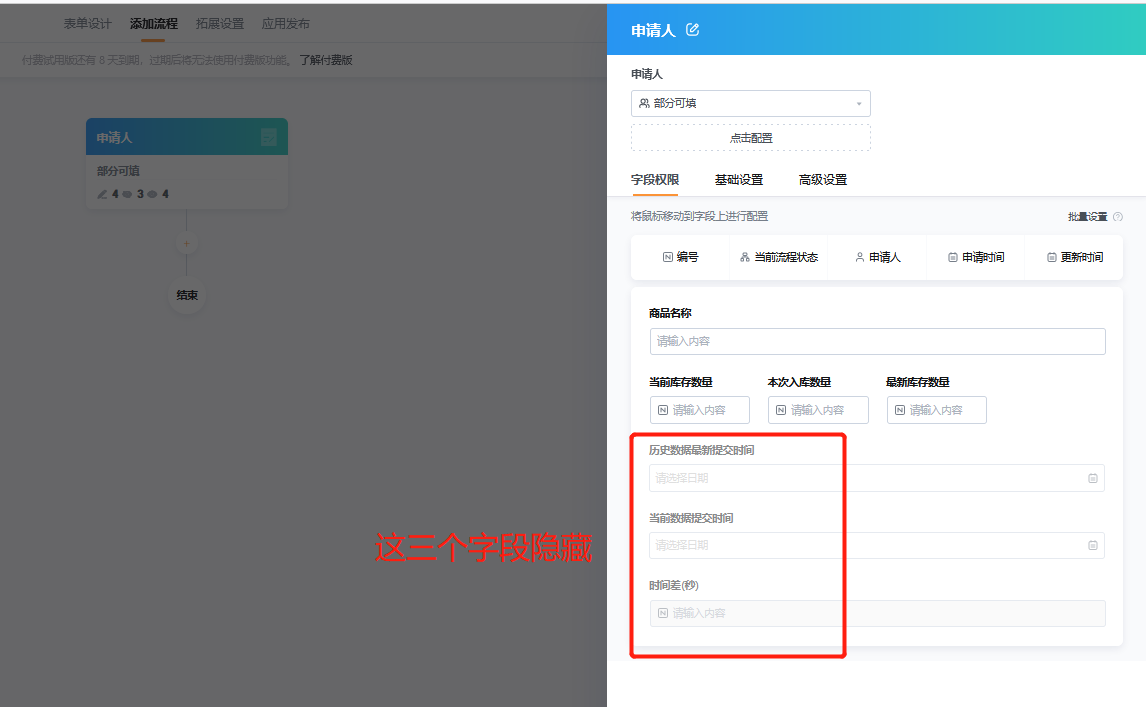Click the 历史数据最新提交时间 field label

702,450
